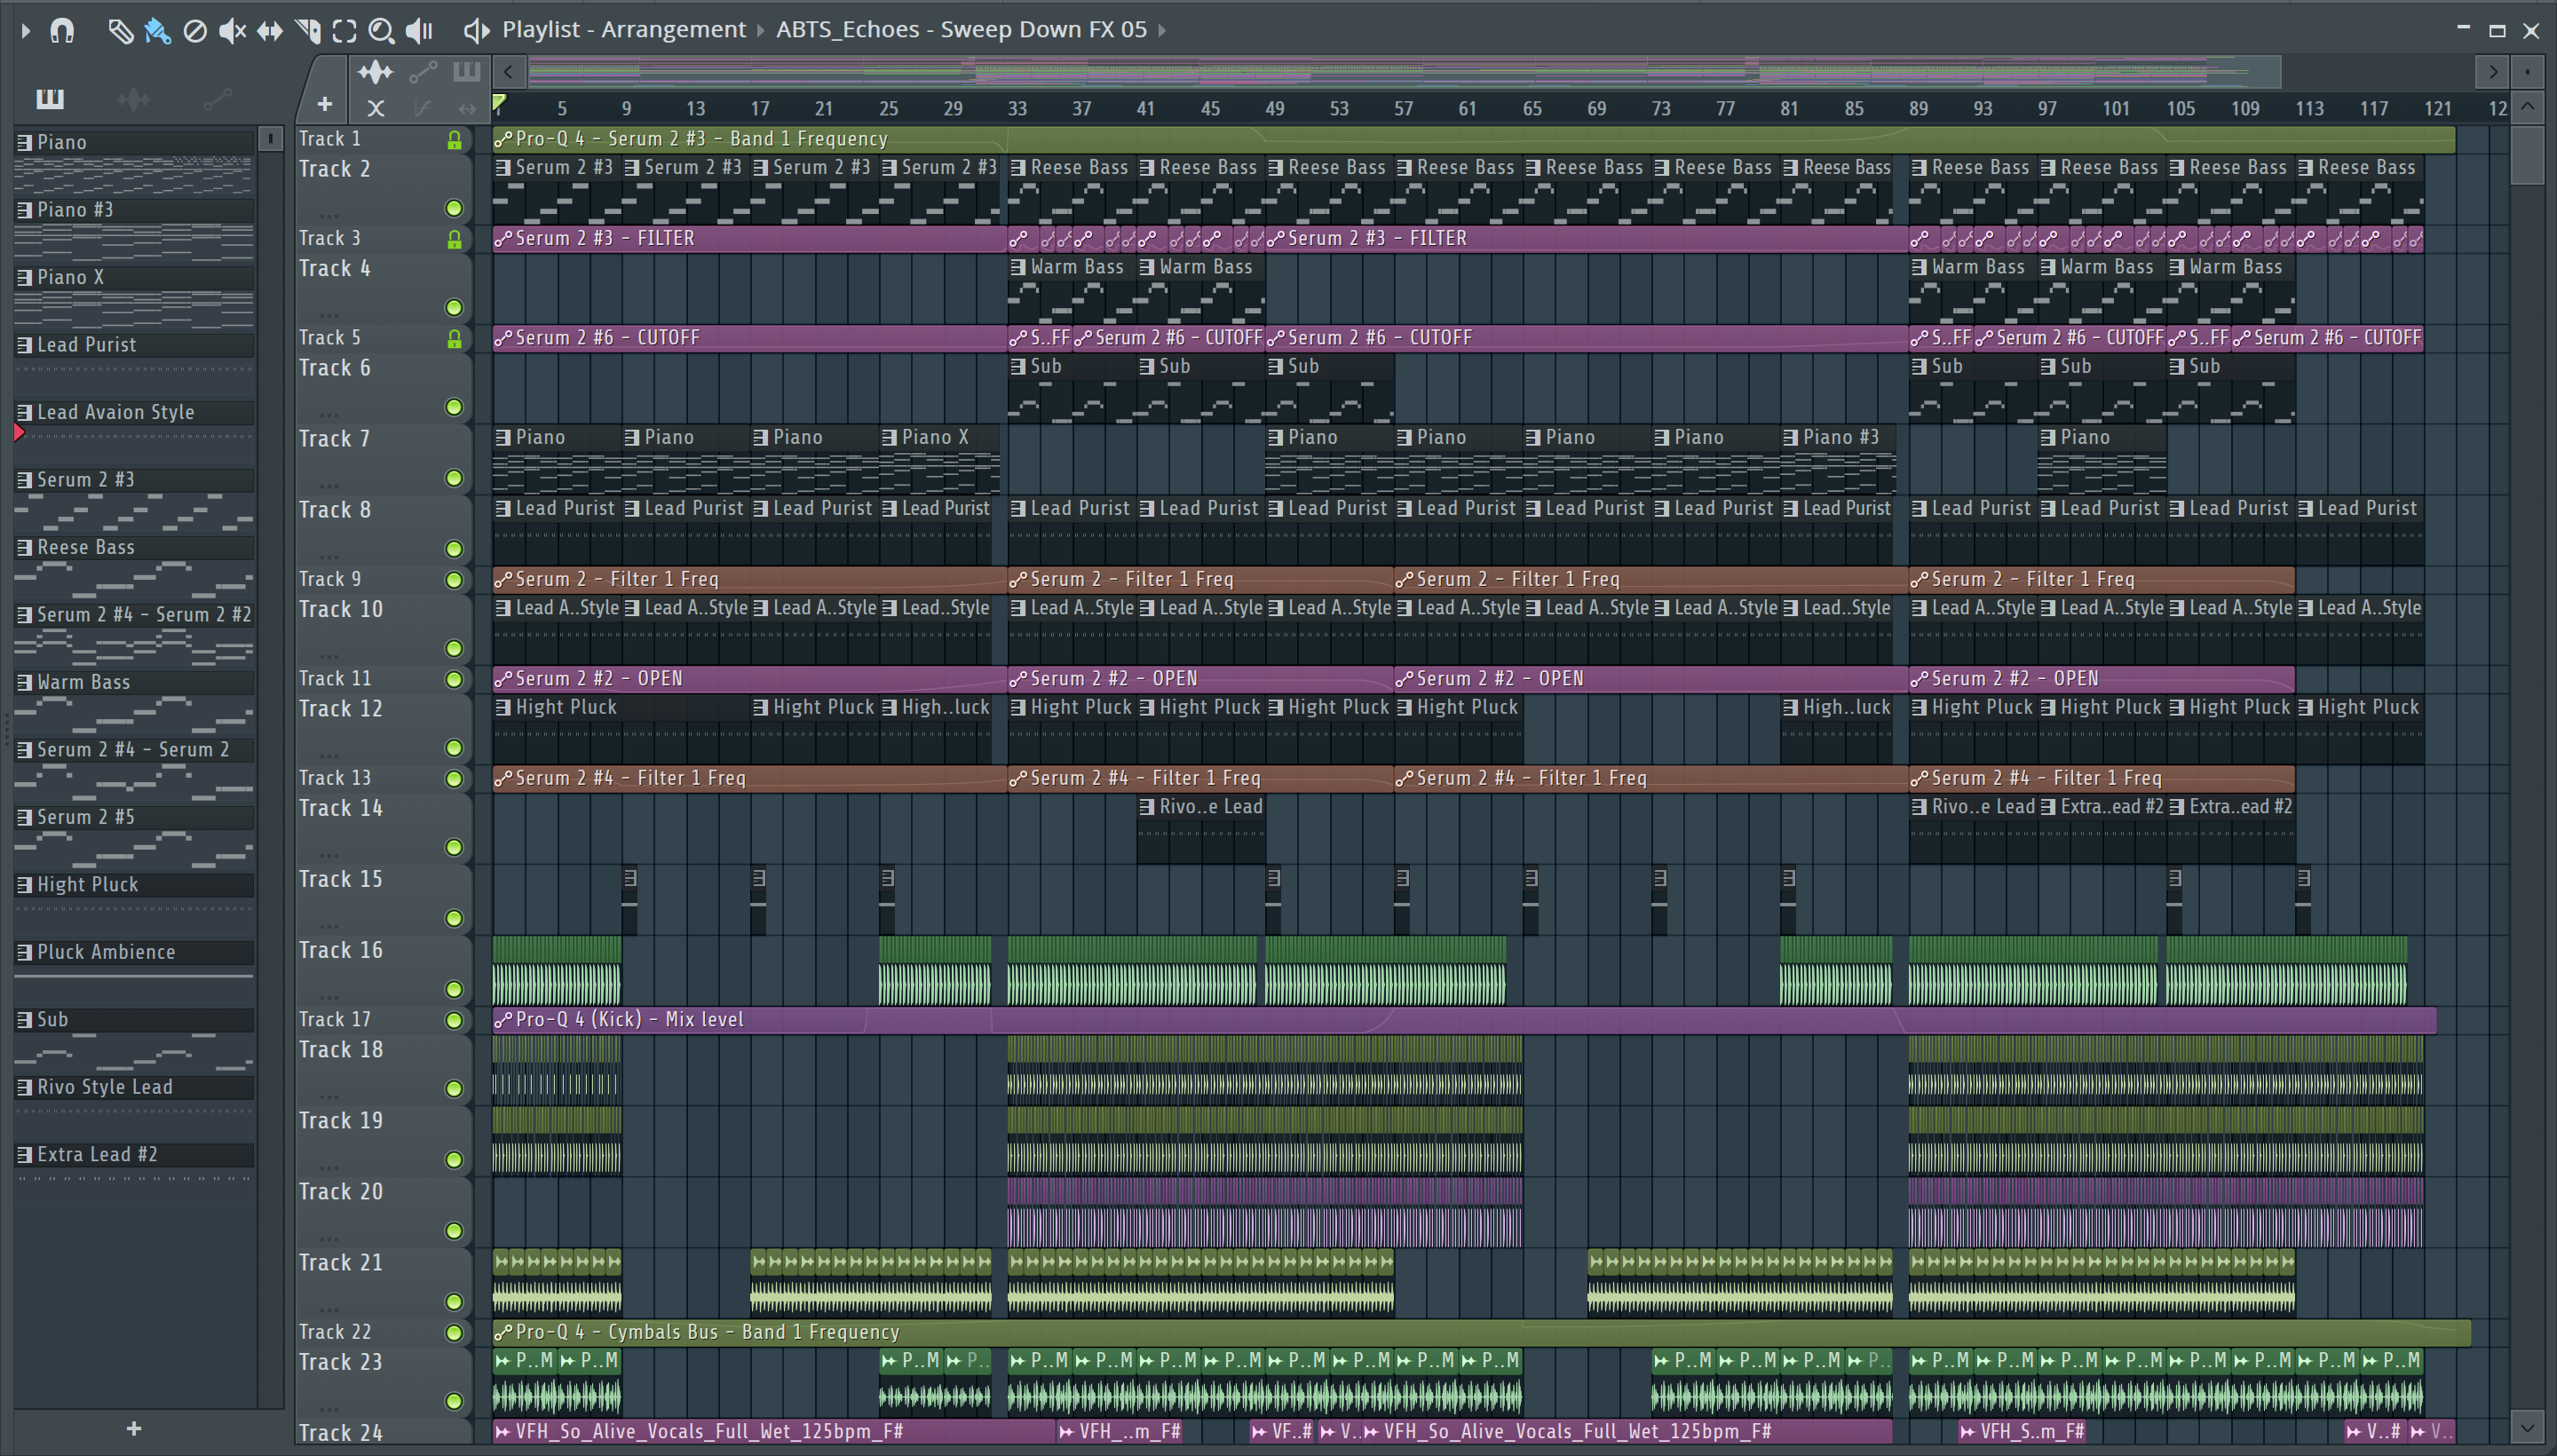
Task: Select the Slice tool
Action: [308, 31]
